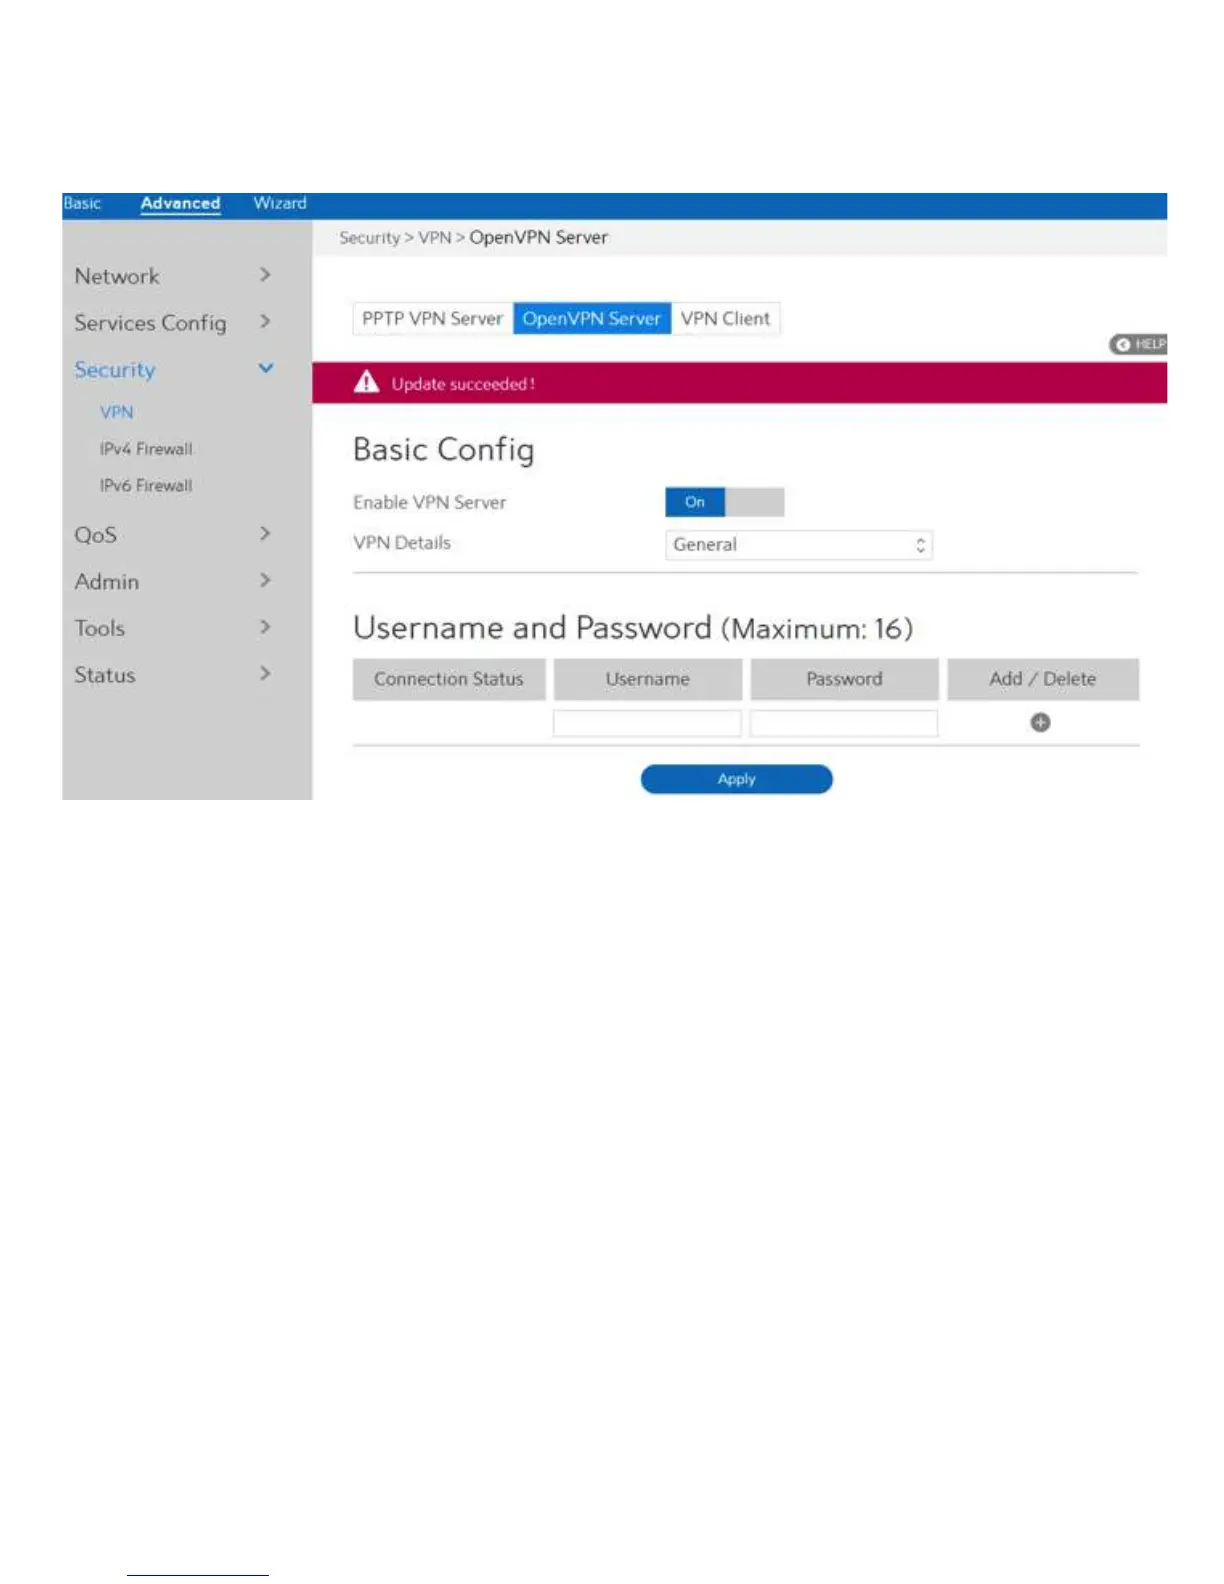Switch to the VPN Client tab
Image resolution: width=1224 pixels, height=1584 pixels.
click(x=725, y=319)
